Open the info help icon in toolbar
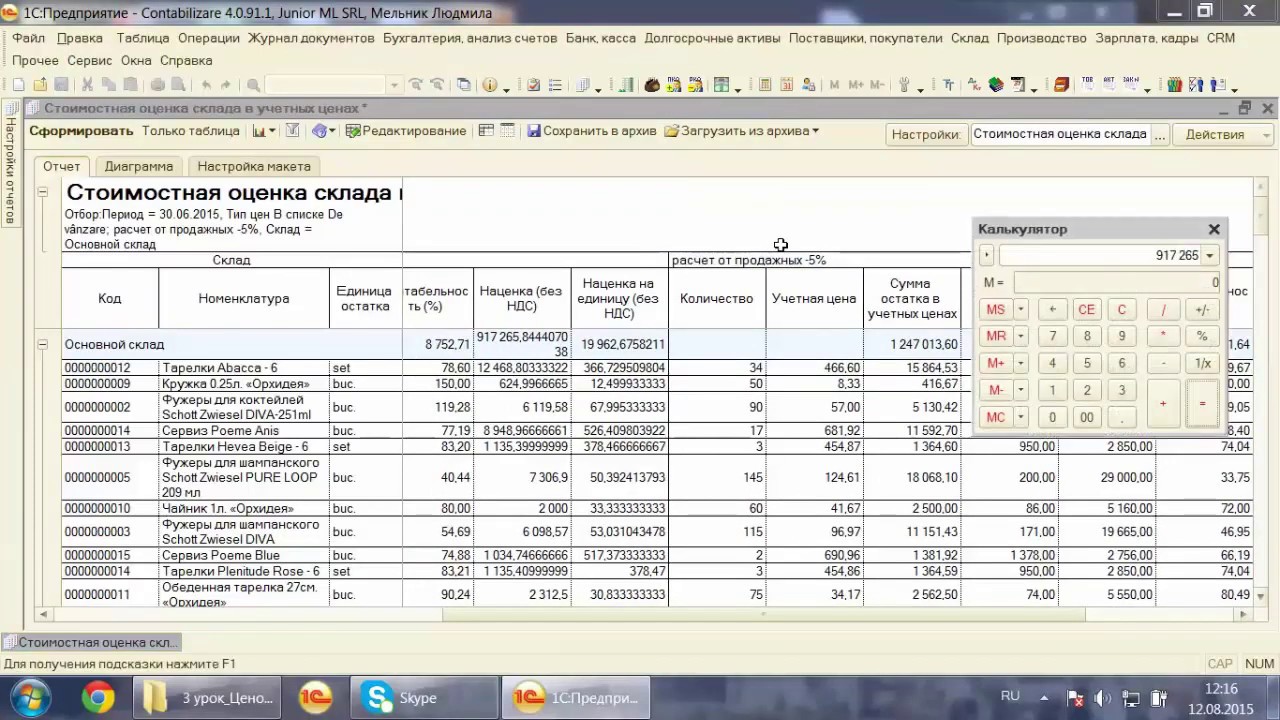The width and height of the screenshot is (1280, 720). click(490, 85)
